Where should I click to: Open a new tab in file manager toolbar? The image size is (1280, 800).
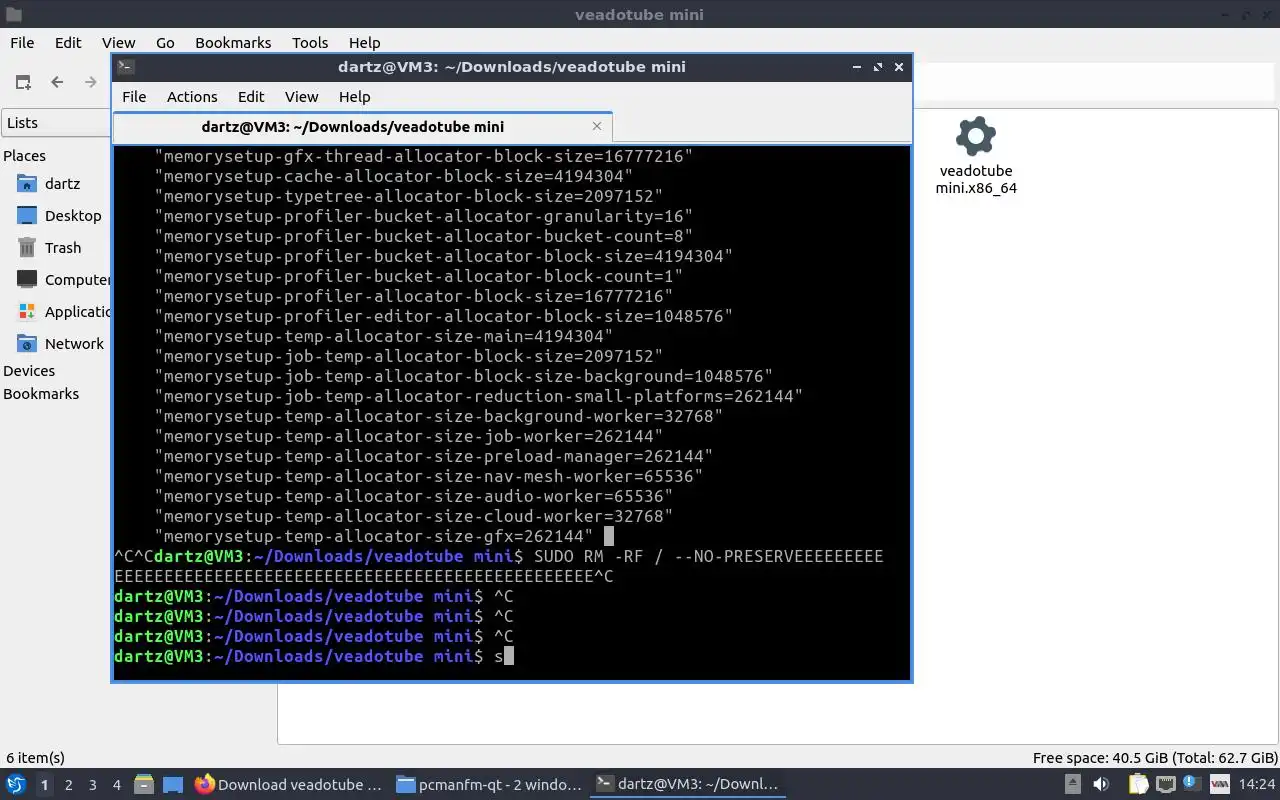pos(23,82)
